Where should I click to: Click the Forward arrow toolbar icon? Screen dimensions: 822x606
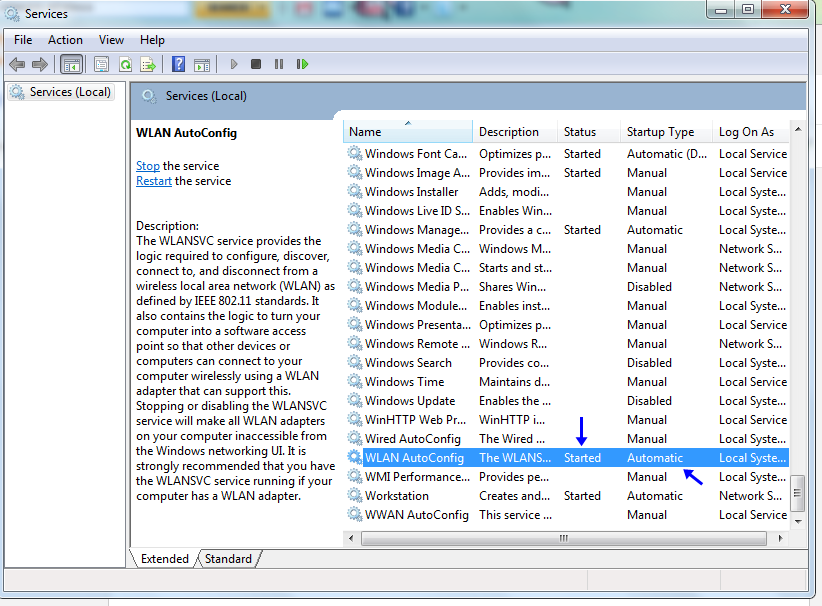(x=40, y=64)
